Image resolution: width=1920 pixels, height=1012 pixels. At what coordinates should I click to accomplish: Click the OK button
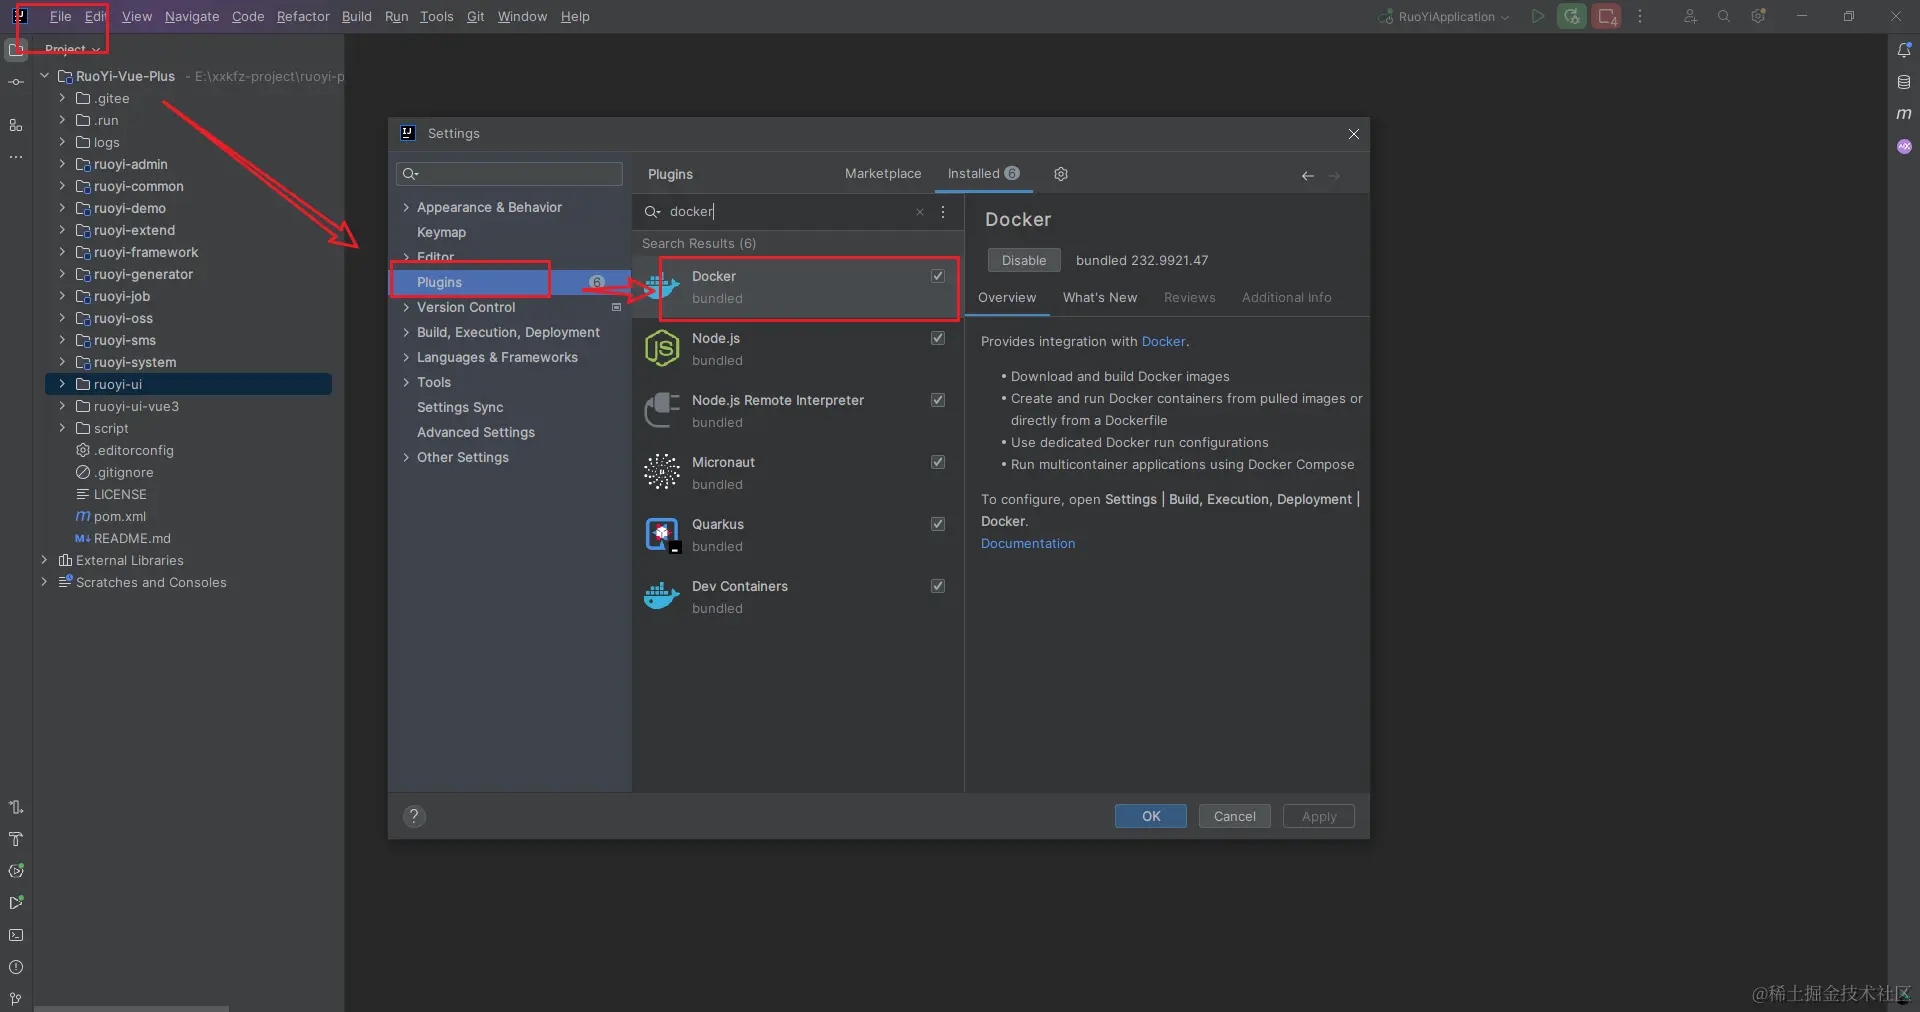[1151, 816]
